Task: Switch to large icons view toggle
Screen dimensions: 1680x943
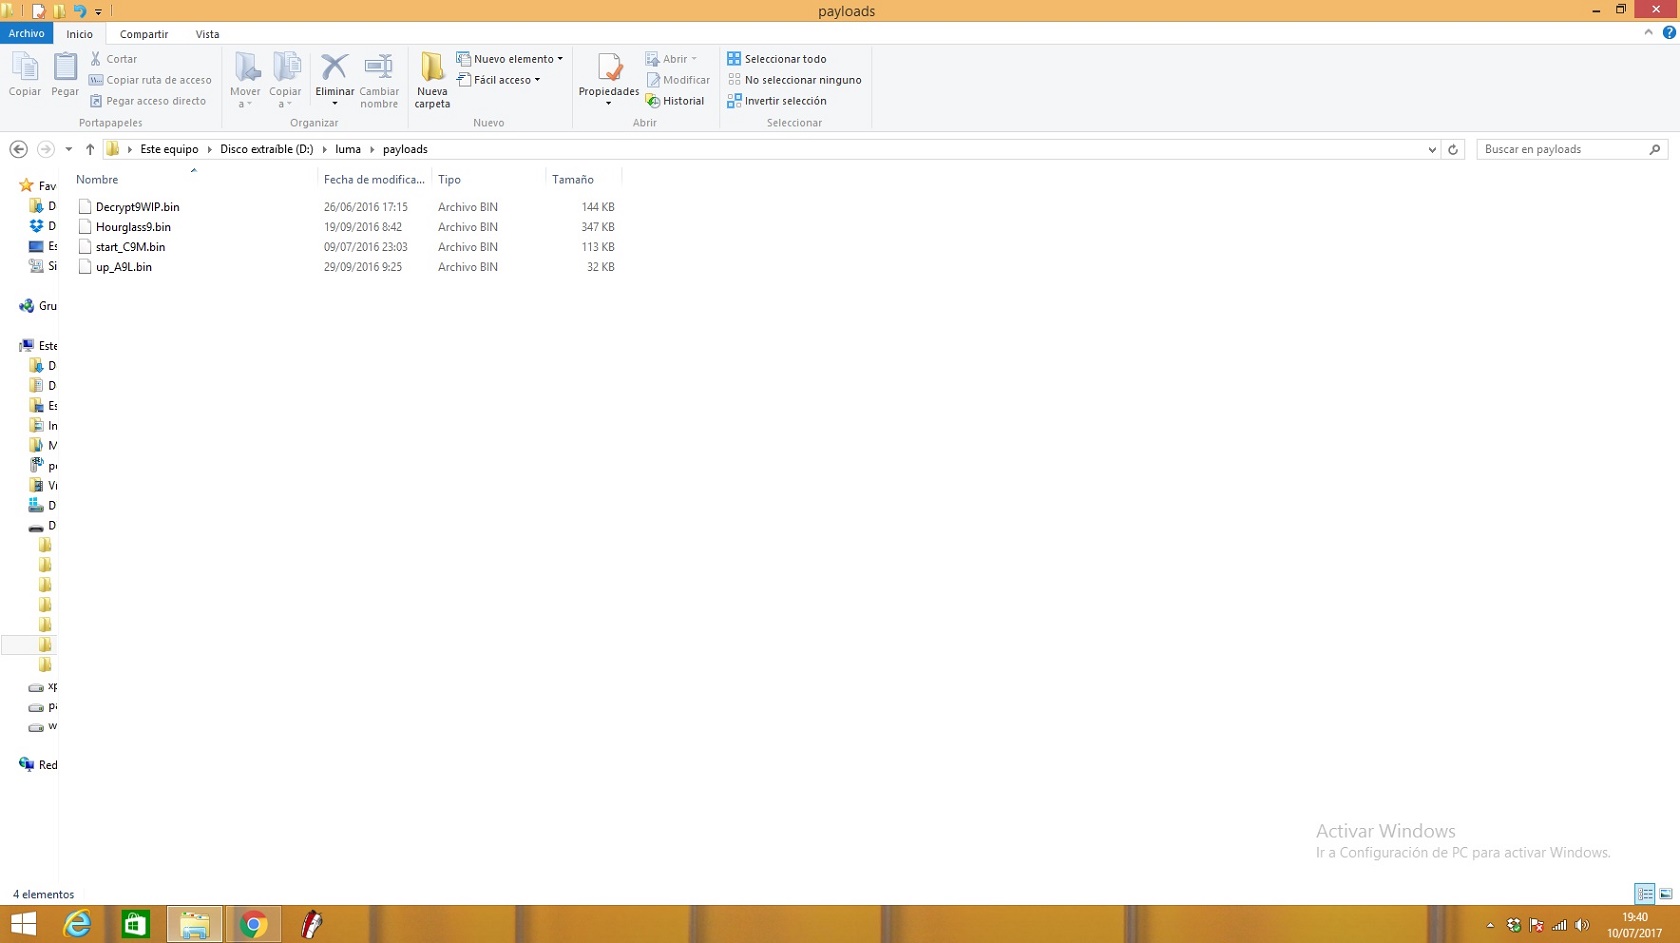Action: (1666, 894)
